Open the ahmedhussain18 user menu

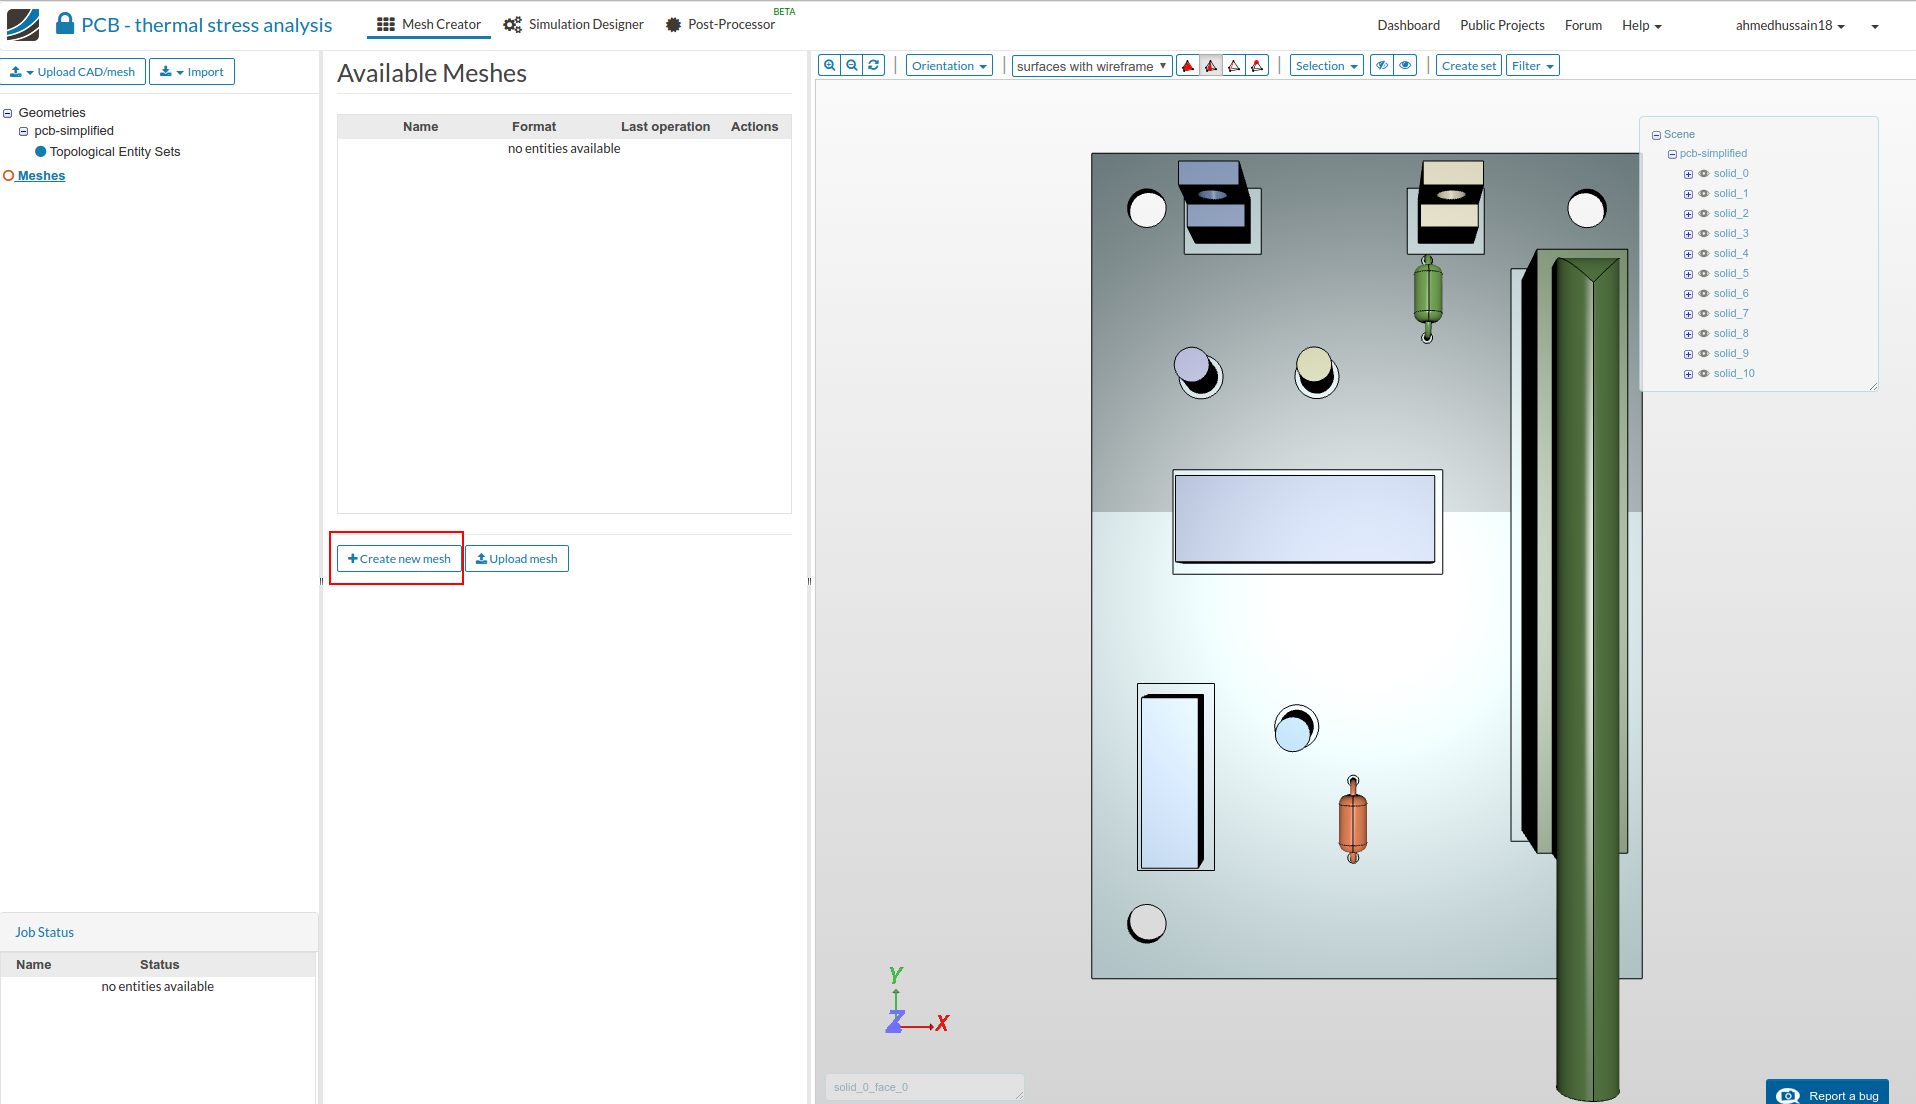pos(1790,26)
